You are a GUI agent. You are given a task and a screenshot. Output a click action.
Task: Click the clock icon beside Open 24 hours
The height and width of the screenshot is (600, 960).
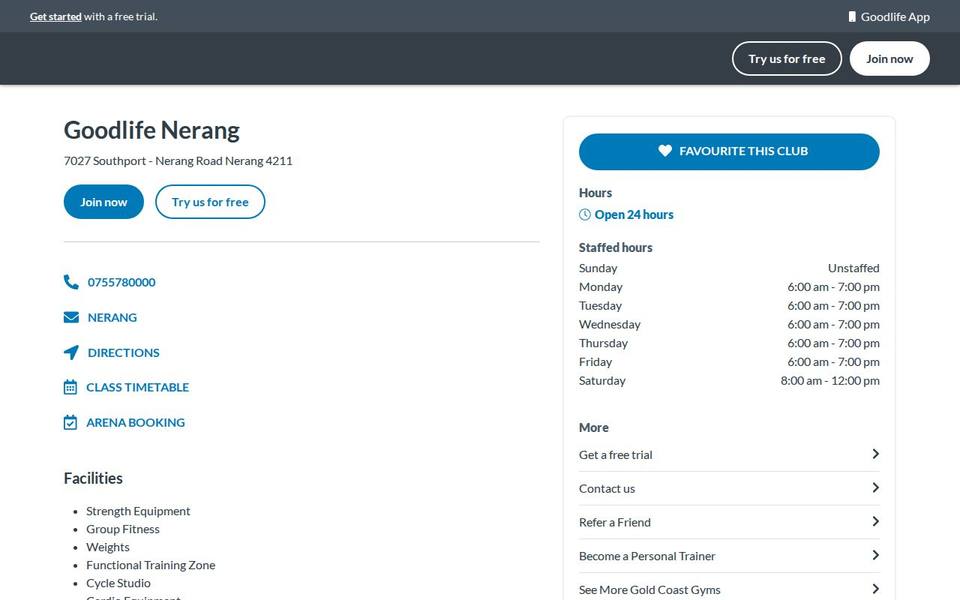[x=585, y=214]
